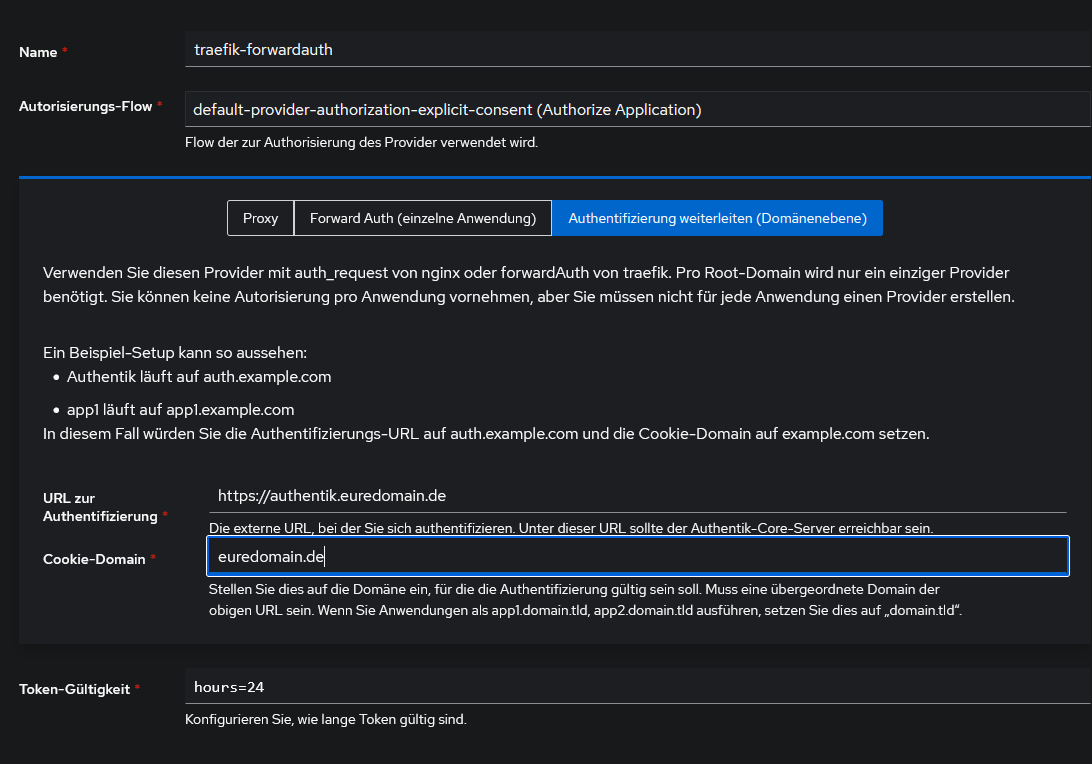Click the Token-Gültigkeit label
1092x764 pixels.
point(74,689)
